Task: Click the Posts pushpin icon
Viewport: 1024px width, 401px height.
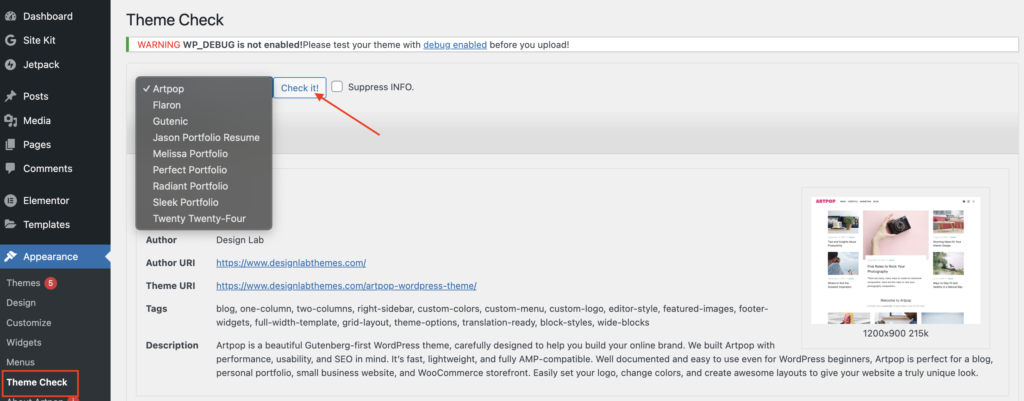Action: coord(10,97)
